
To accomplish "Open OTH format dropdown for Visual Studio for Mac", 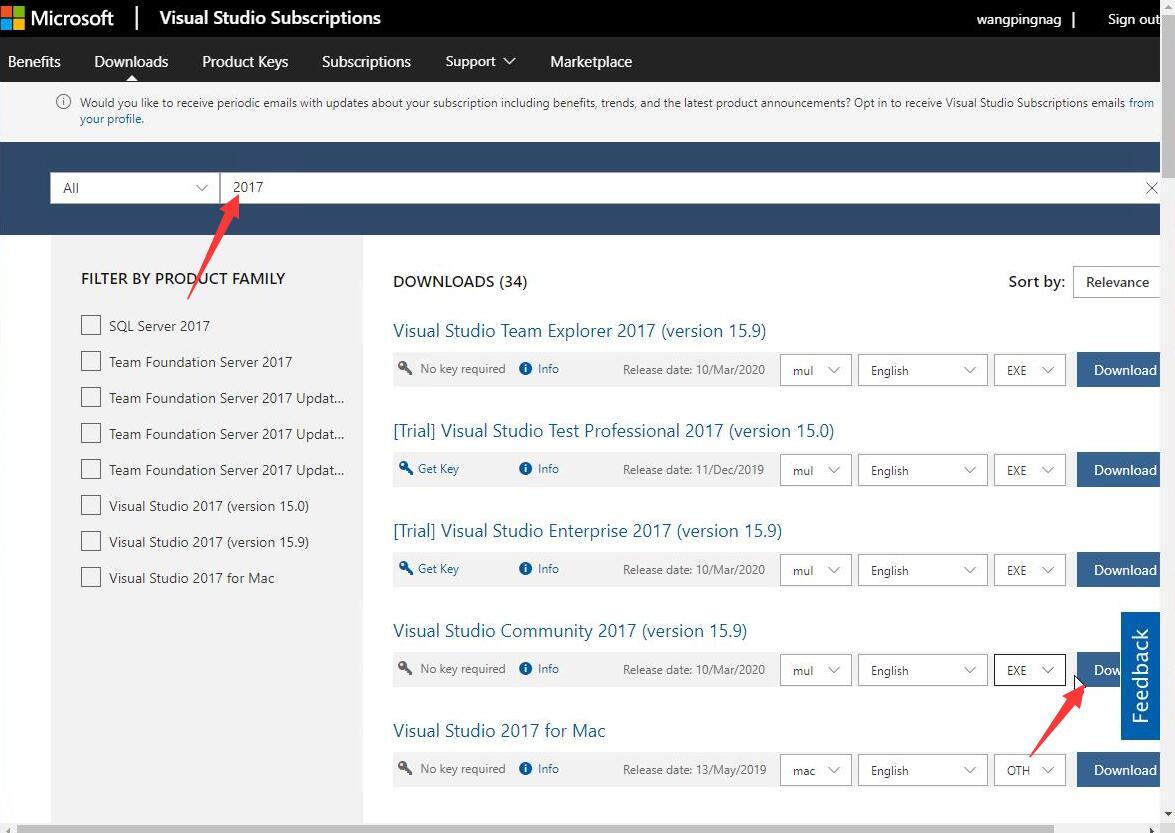I will click(1030, 770).
